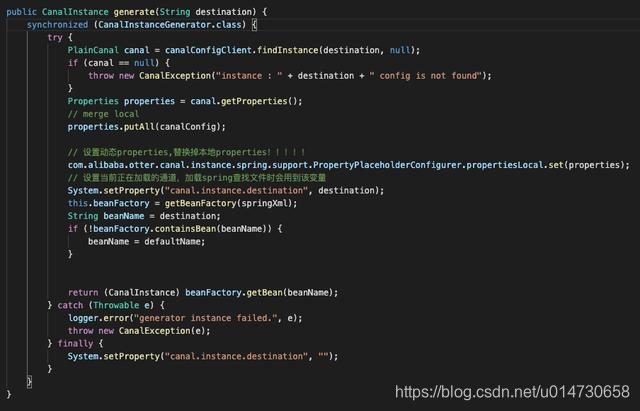Click 'propertiesLocal.set(properties)' call

point(548,165)
